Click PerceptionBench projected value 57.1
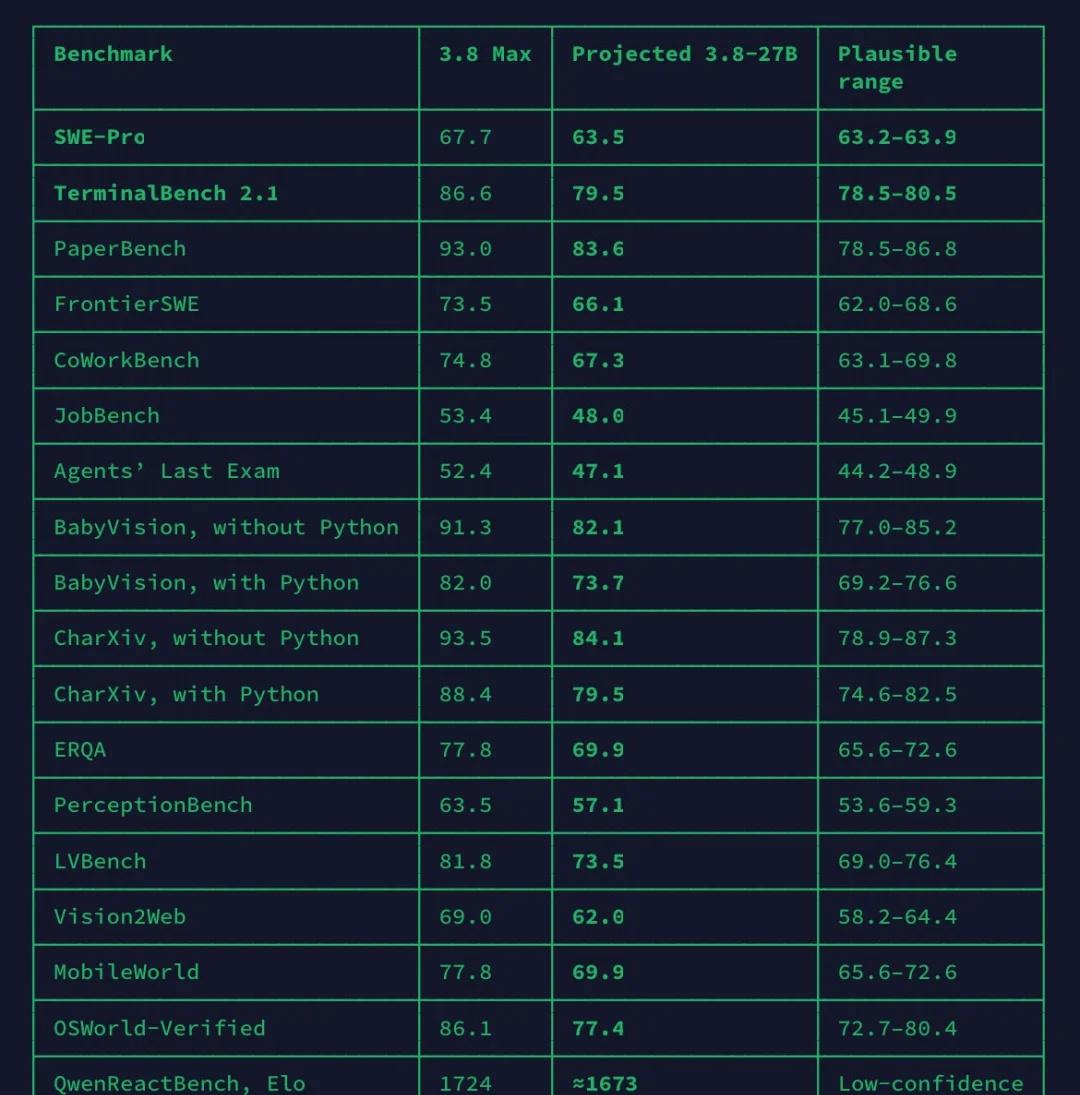 pyautogui.click(x=598, y=805)
